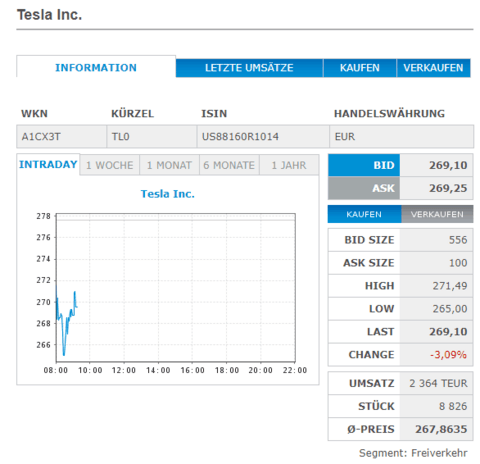Show the 1 Woche chart
This screenshot has width=480, height=464.
[x=109, y=165]
